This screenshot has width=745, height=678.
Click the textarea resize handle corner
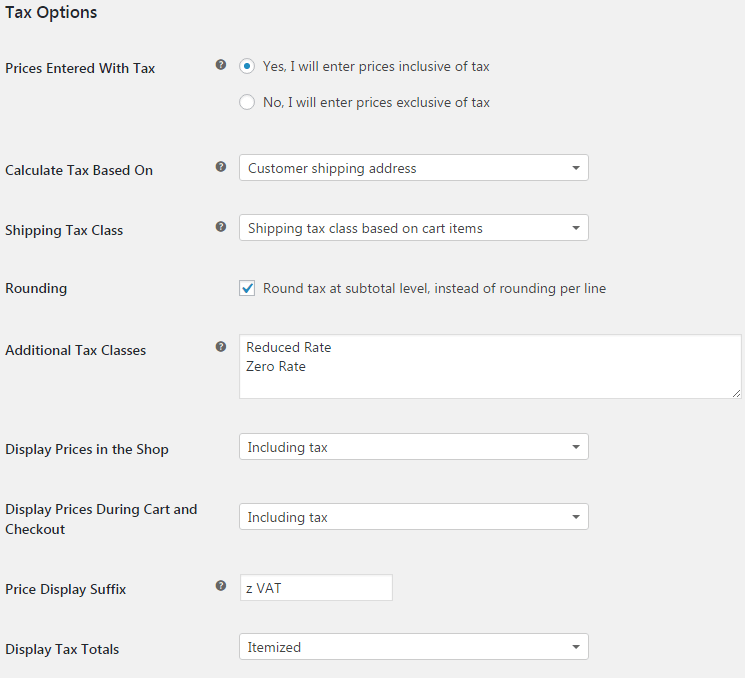tap(736, 393)
